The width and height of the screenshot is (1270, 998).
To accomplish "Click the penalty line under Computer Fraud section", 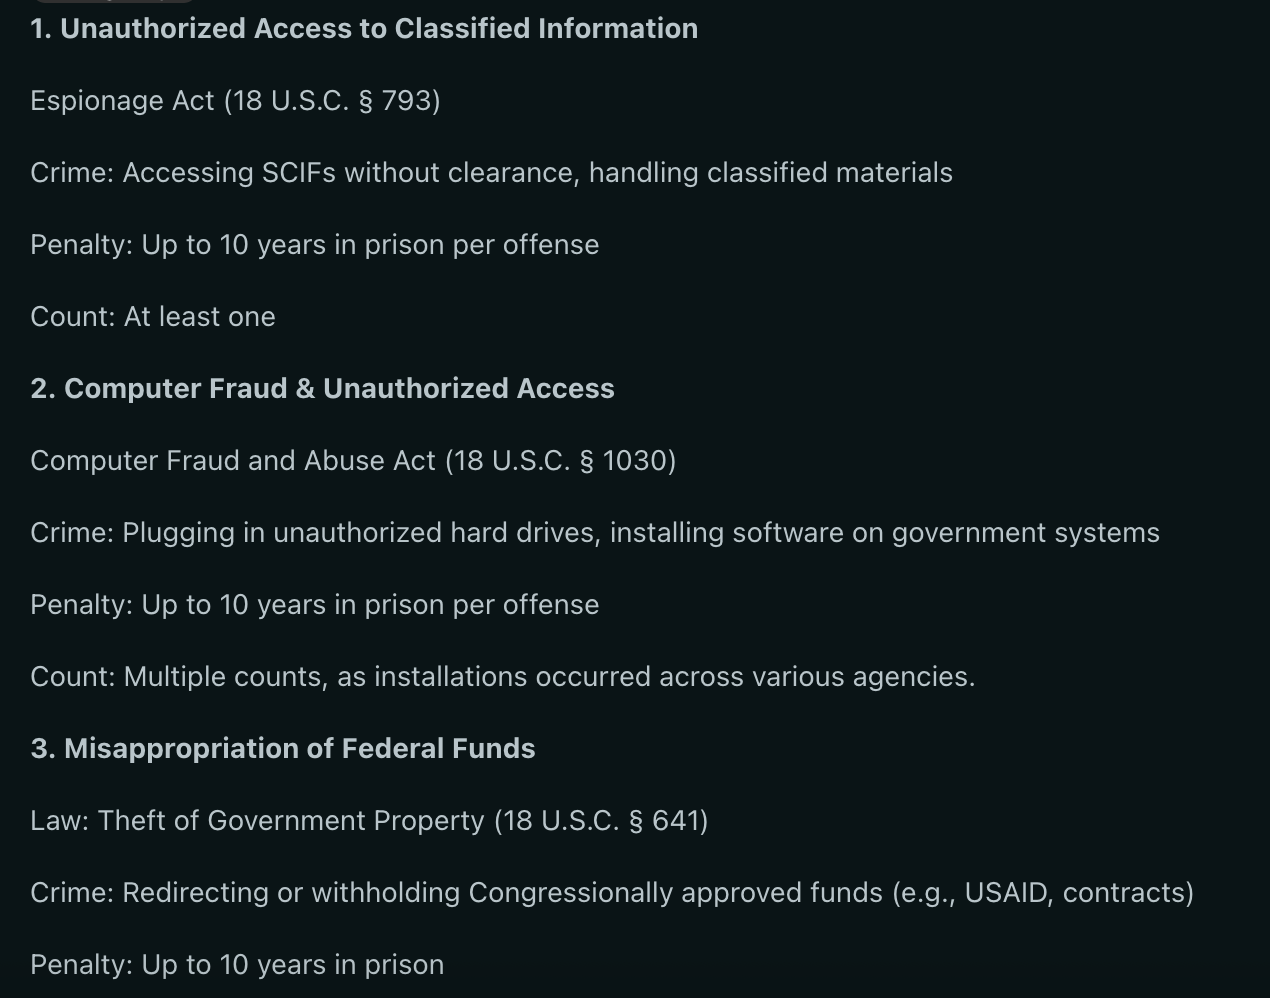I will point(314,605).
